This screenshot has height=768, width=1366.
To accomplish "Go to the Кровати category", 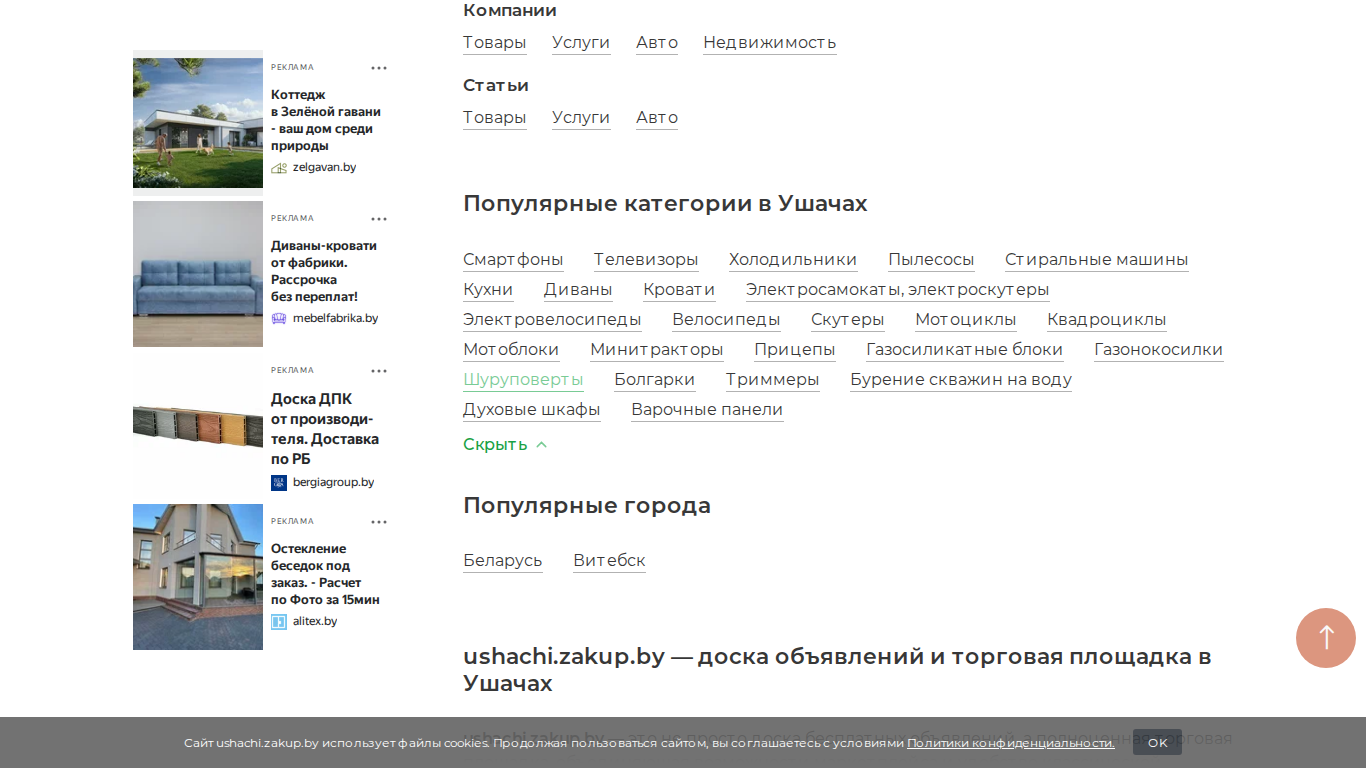I will pyautogui.click(x=679, y=290).
